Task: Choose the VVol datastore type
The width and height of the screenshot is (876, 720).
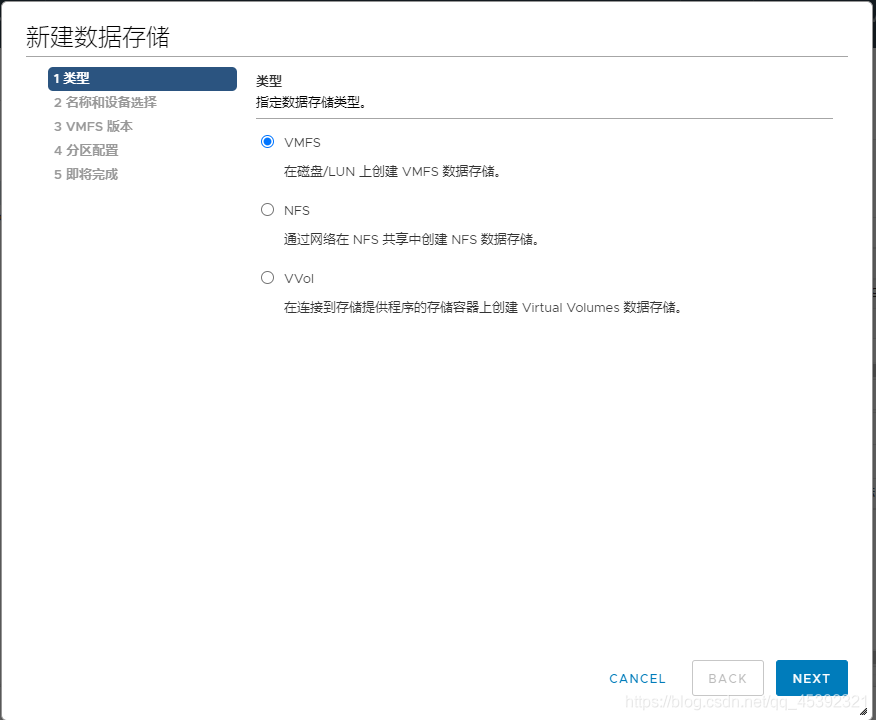Action: pos(268,278)
